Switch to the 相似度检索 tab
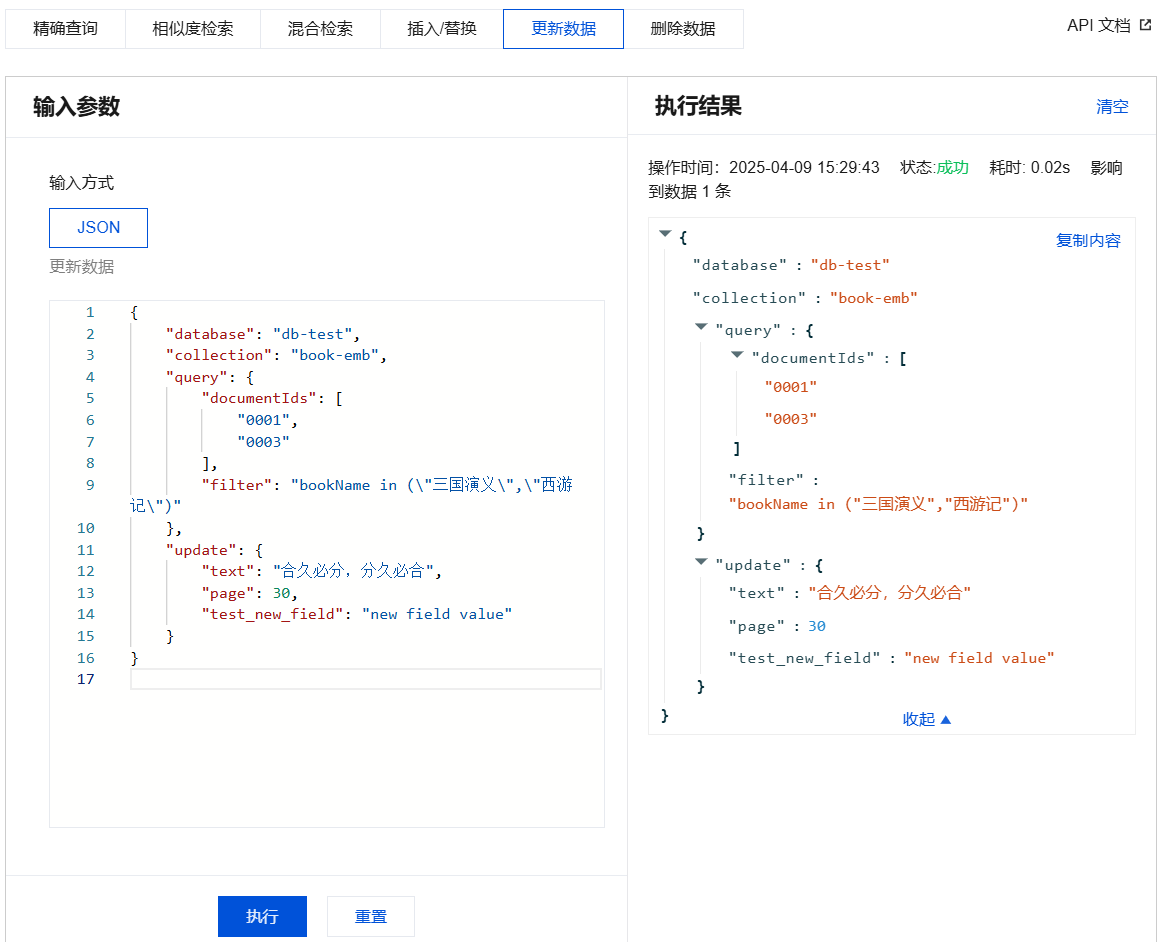The height and width of the screenshot is (942, 1159). (192, 29)
